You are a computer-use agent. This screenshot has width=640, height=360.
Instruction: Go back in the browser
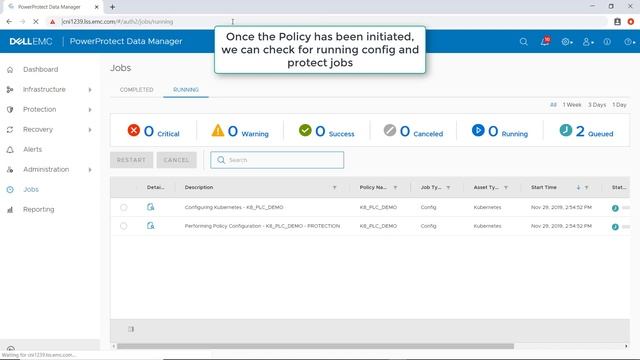pos(9,22)
